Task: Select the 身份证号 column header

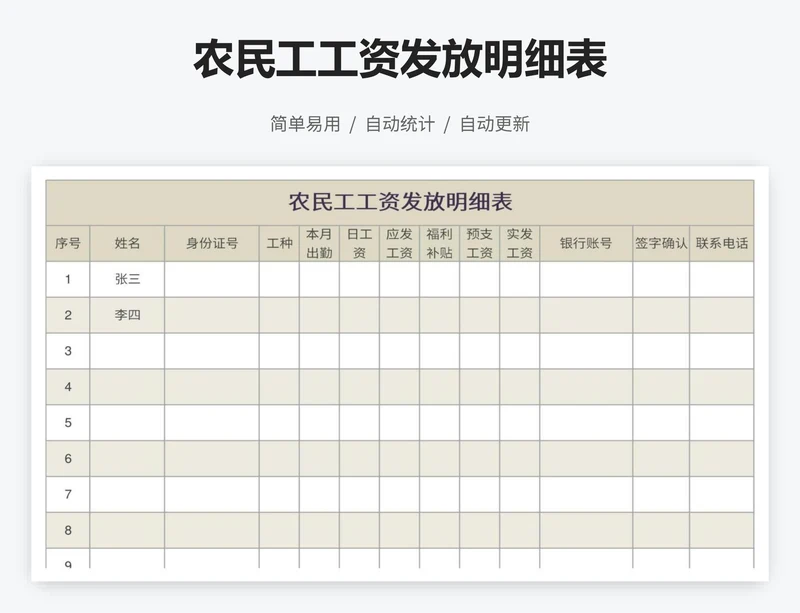Action: [x=212, y=243]
